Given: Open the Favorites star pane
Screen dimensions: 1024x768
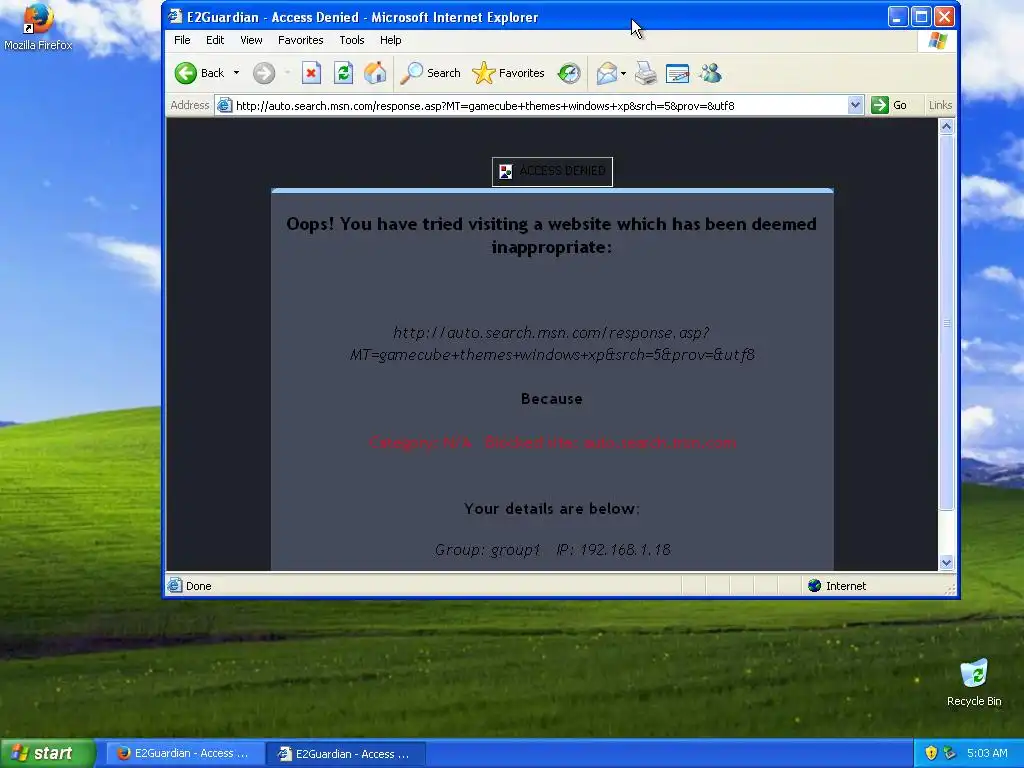Looking at the screenshot, I should point(508,73).
